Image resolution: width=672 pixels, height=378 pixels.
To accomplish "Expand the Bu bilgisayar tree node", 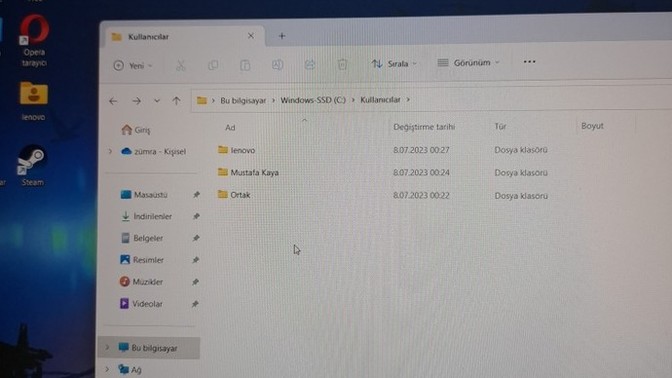I will 108,348.
